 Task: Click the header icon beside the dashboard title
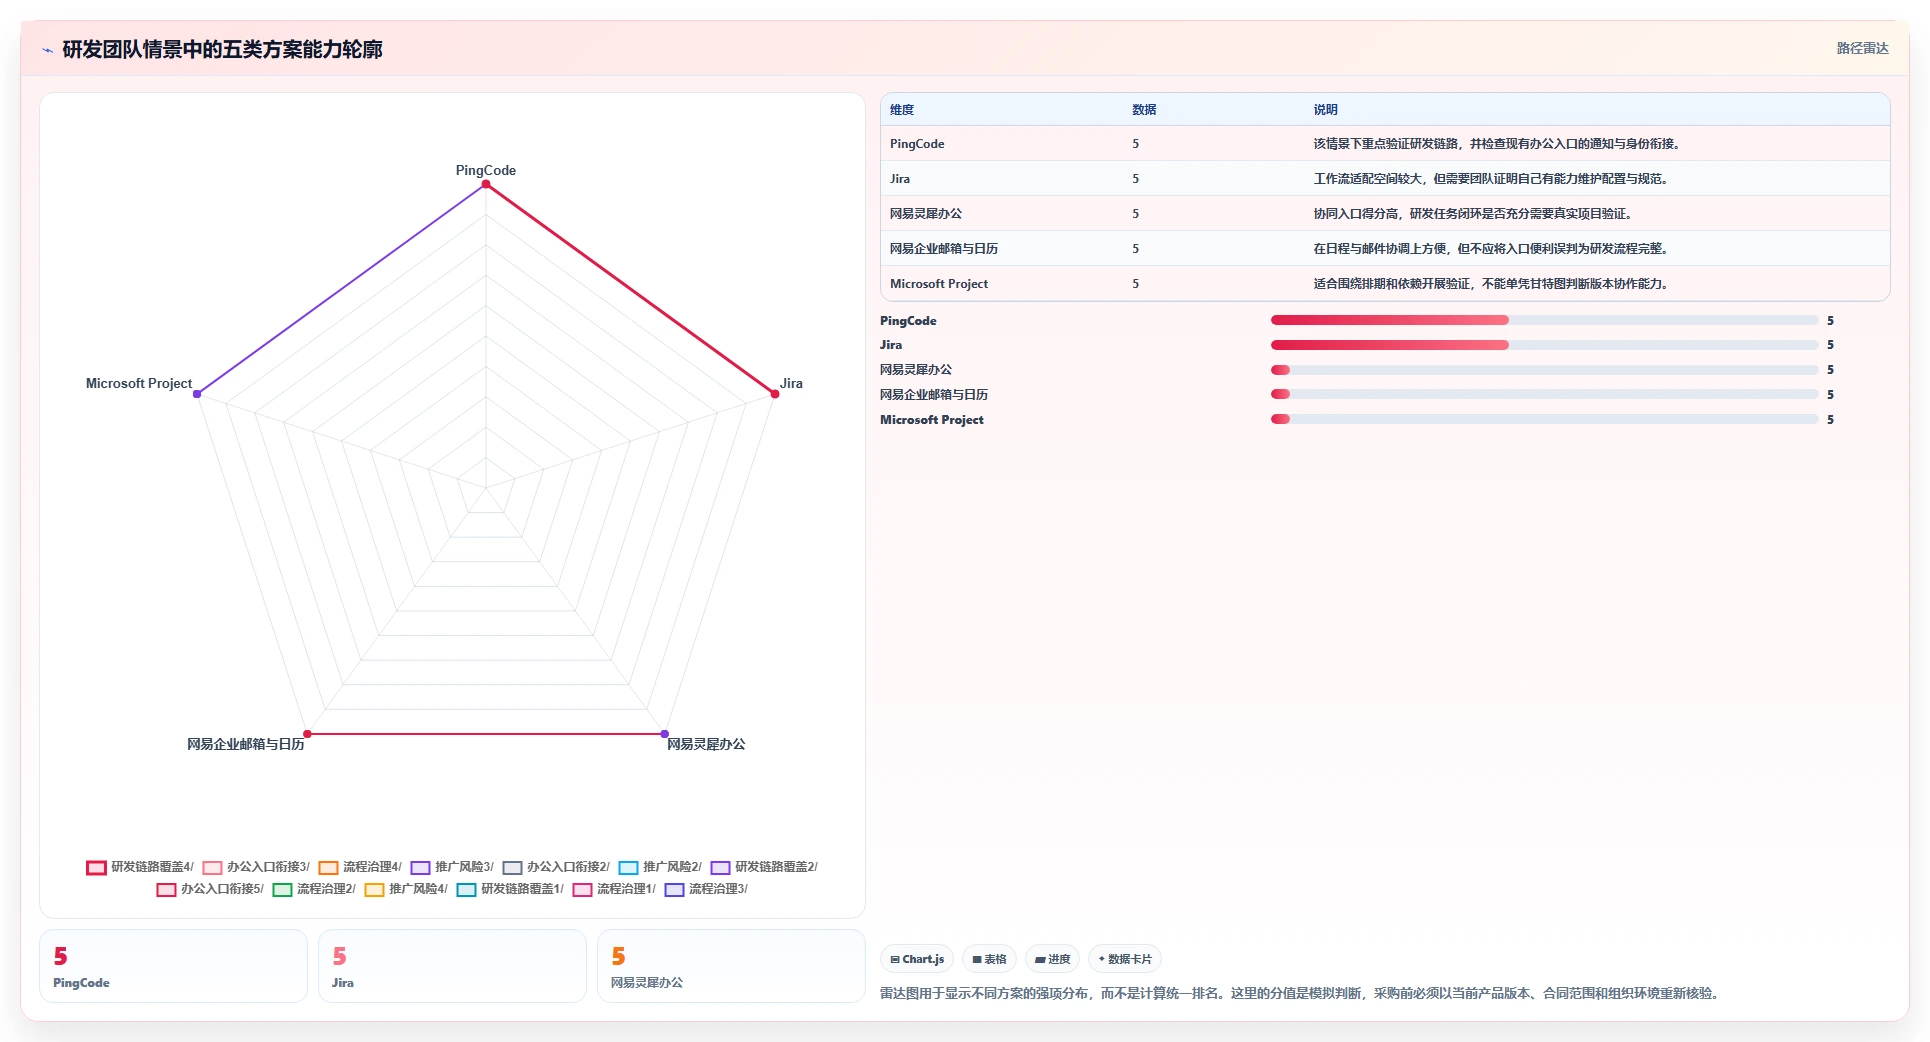[x=47, y=50]
